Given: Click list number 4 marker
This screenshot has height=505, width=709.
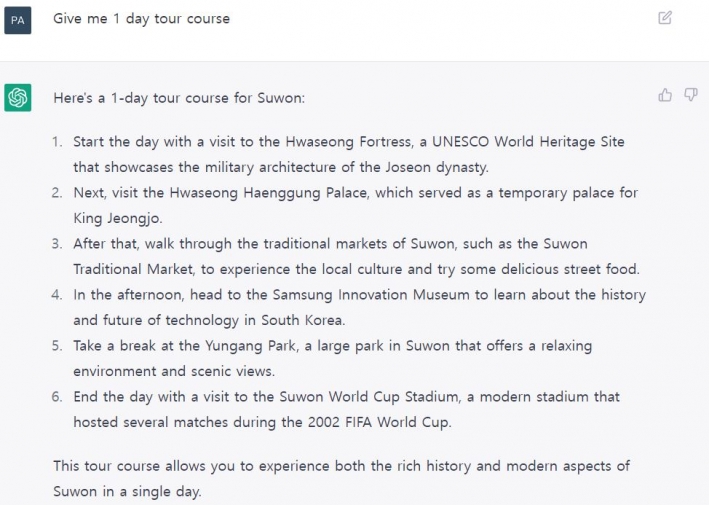Looking at the screenshot, I should tap(58, 295).
